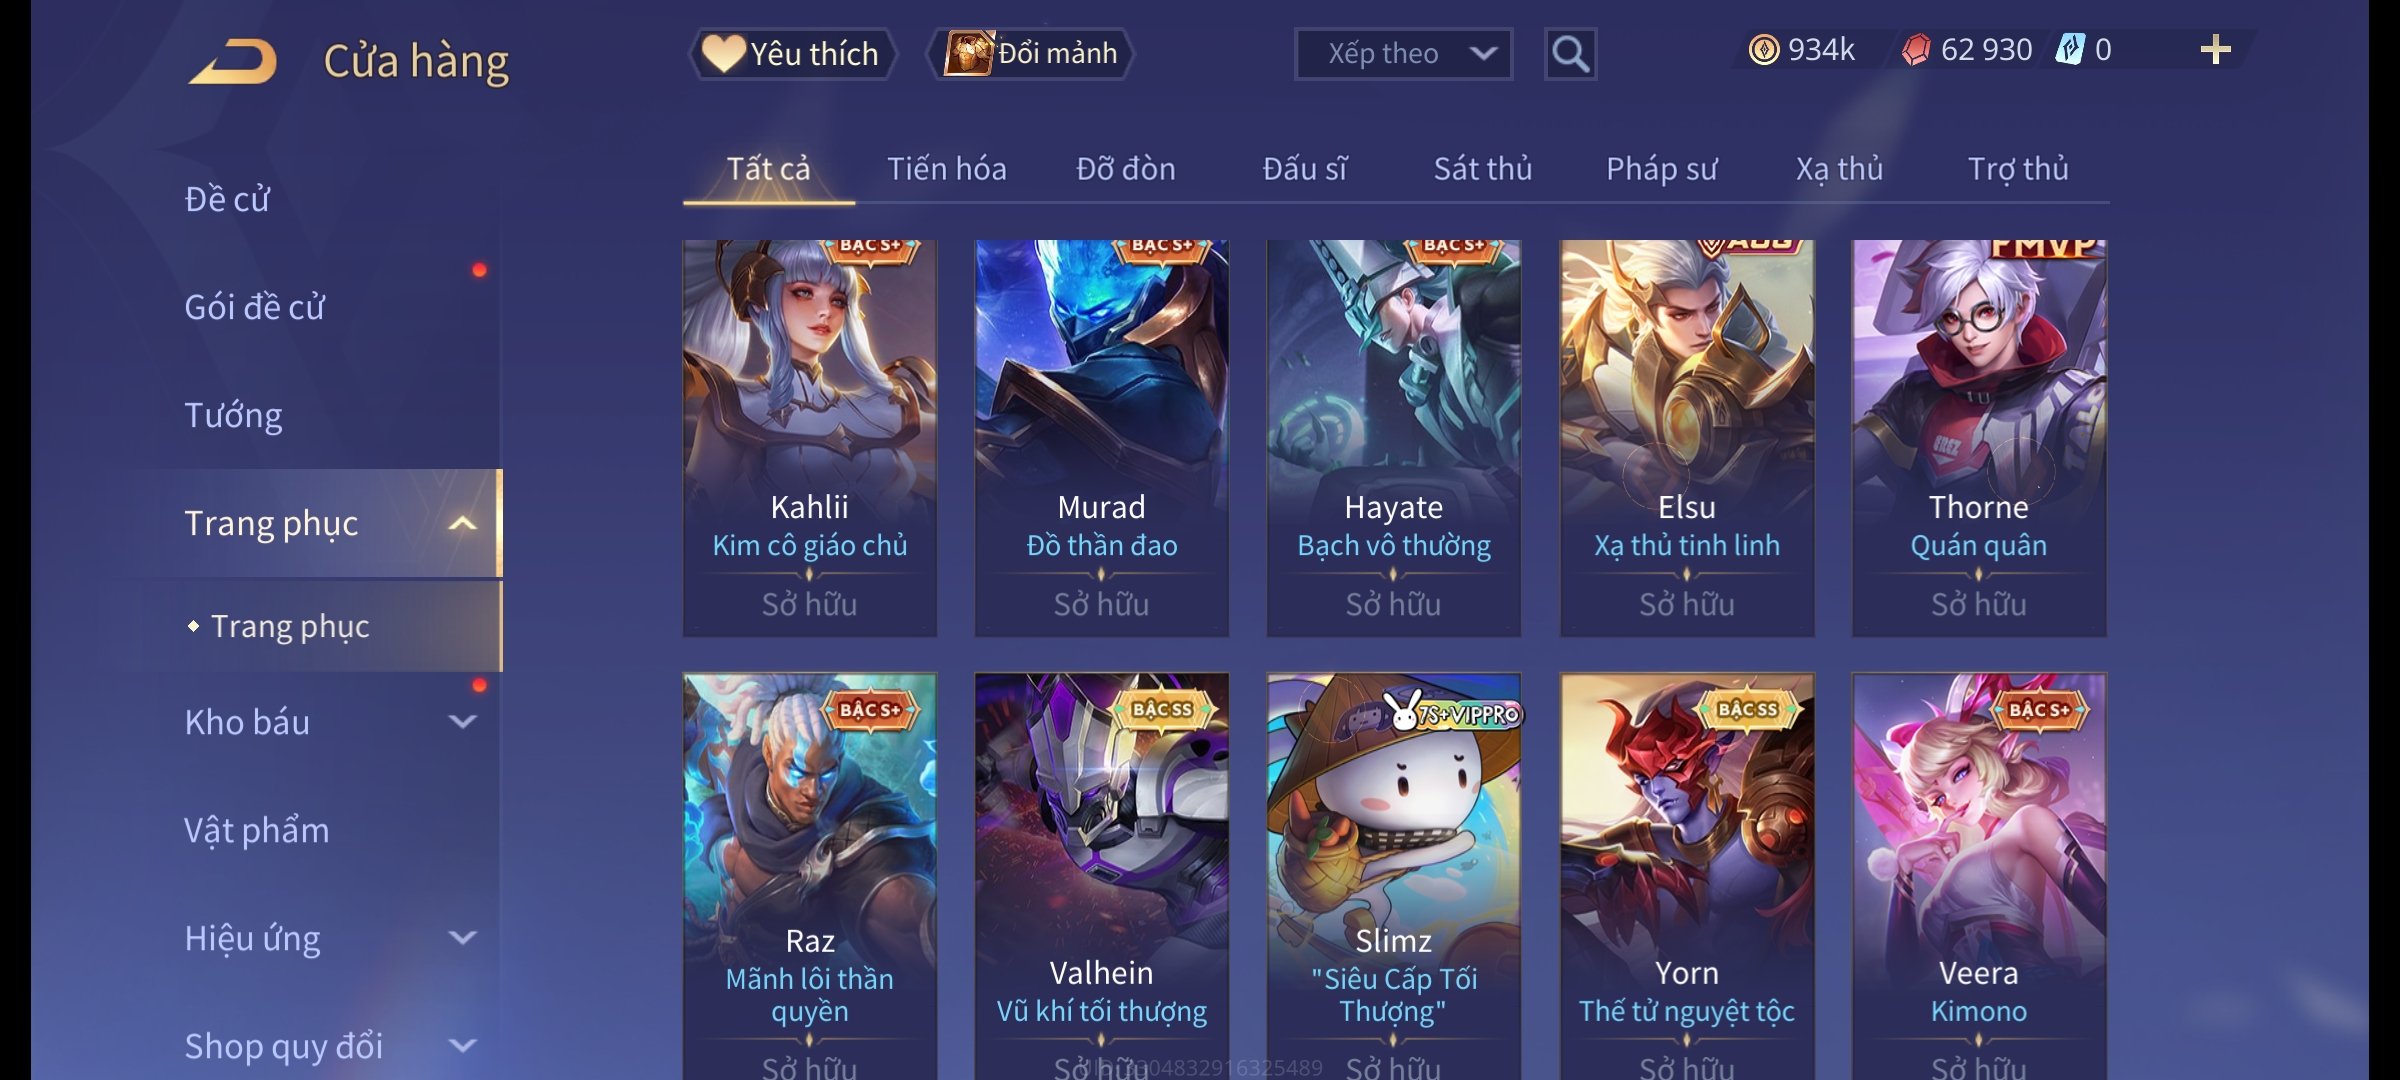
Task: Select the Pháp sư tab
Action: 1661,169
